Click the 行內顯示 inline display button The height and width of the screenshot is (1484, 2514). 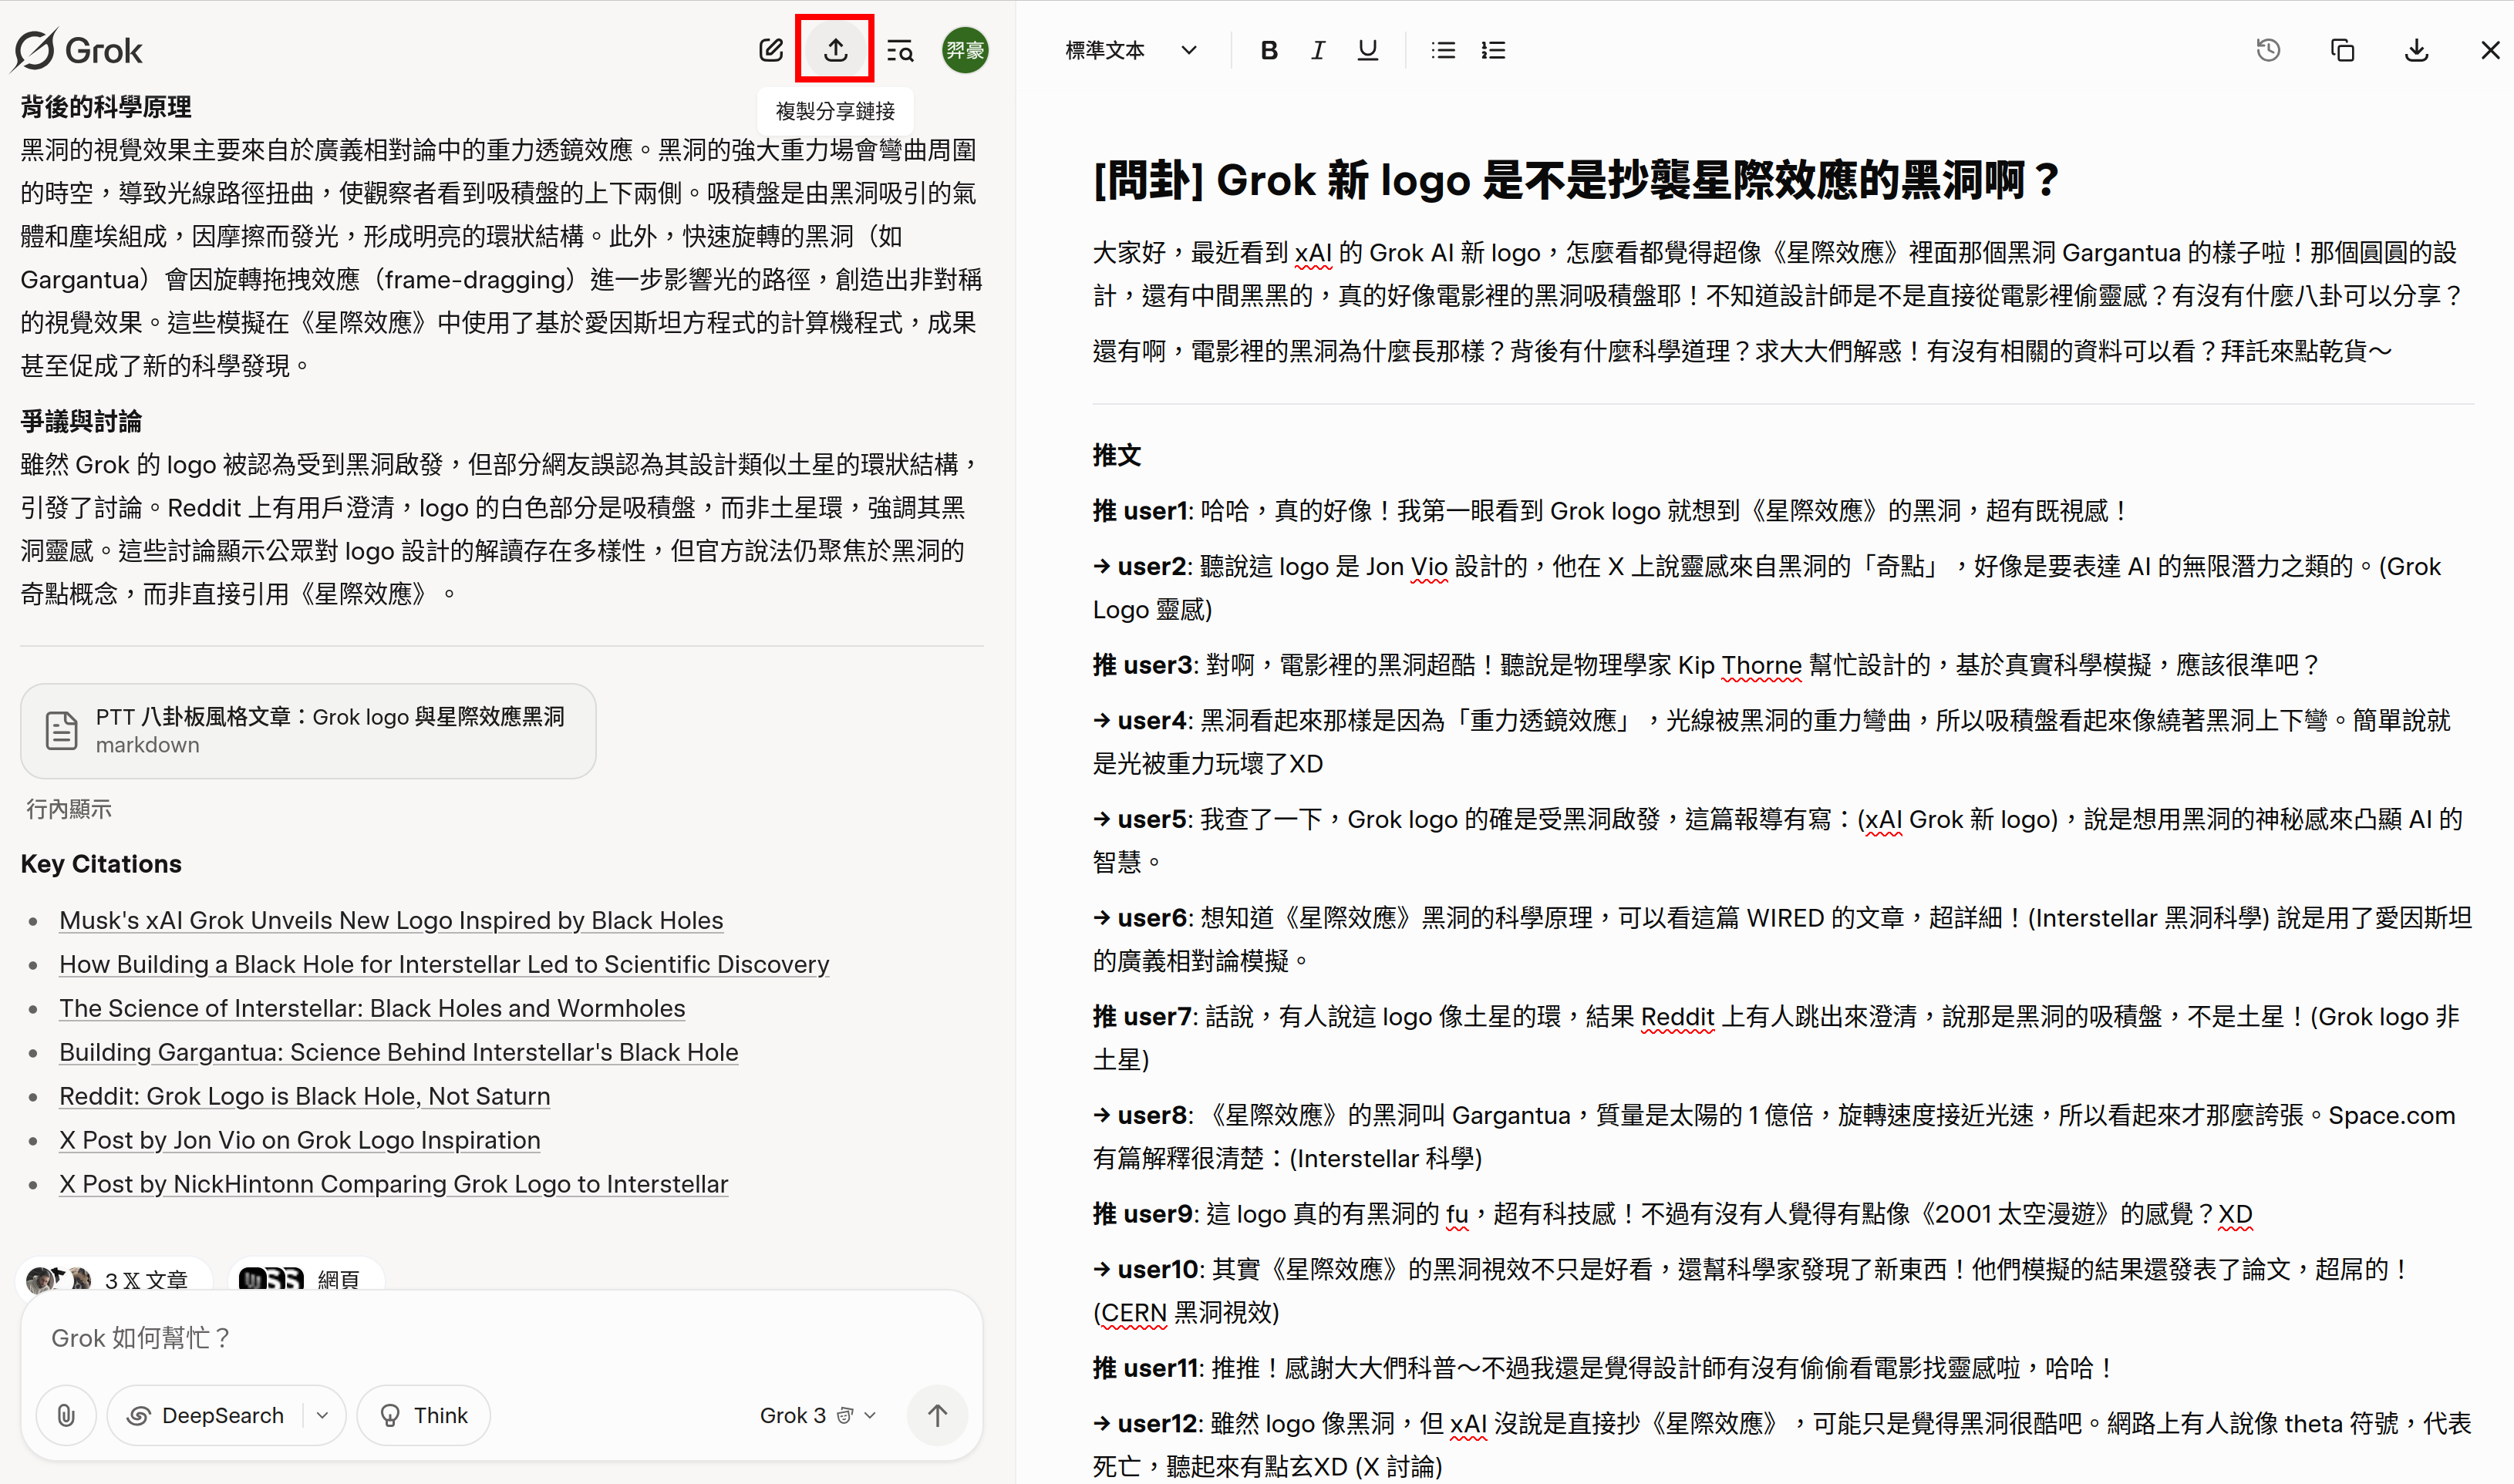[68, 809]
